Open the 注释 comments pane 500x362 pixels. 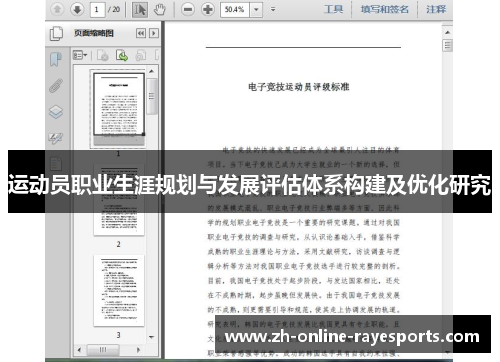tap(436, 9)
